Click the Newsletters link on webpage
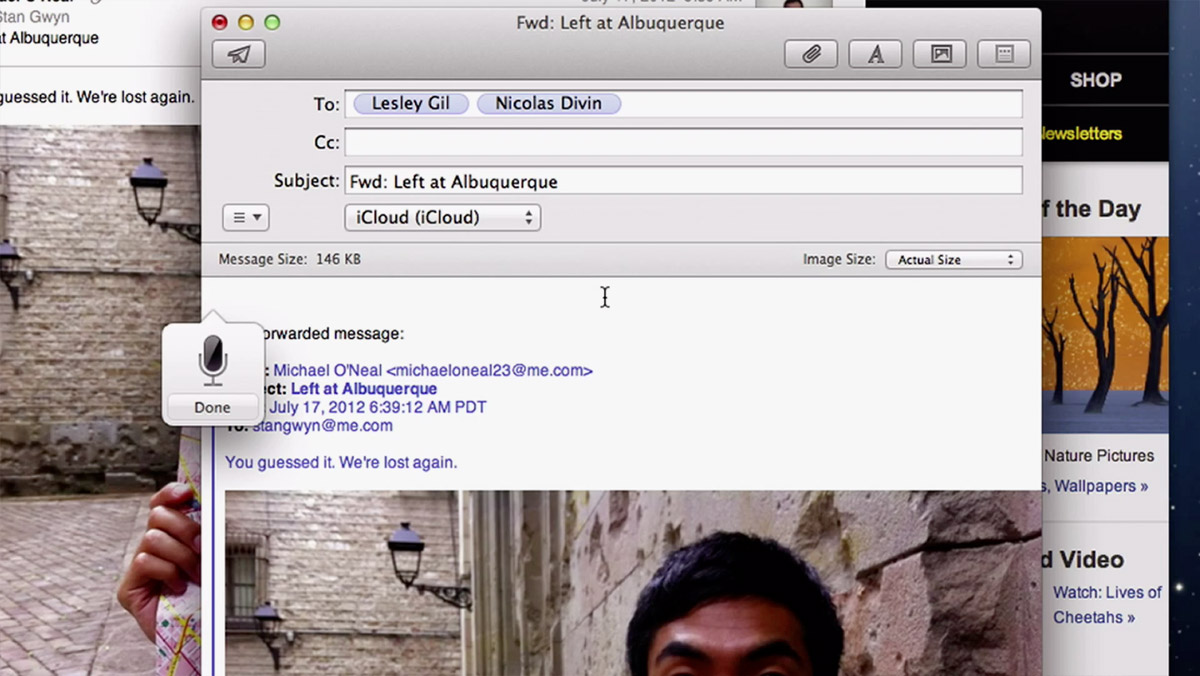Screen dimensions: 1200x676 point(1081,133)
